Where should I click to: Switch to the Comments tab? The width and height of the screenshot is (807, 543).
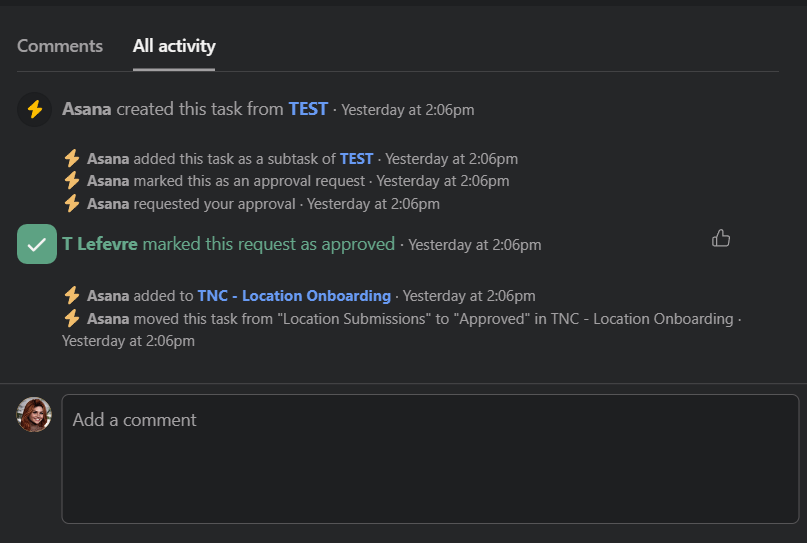[60, 46]
